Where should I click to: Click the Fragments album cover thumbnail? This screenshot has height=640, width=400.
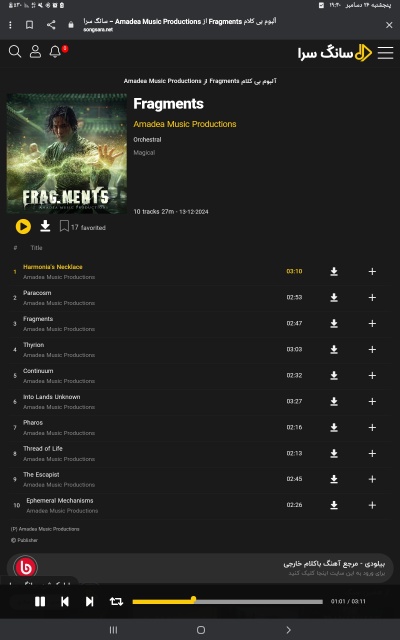pyautogui.click(x=67, y=153)
